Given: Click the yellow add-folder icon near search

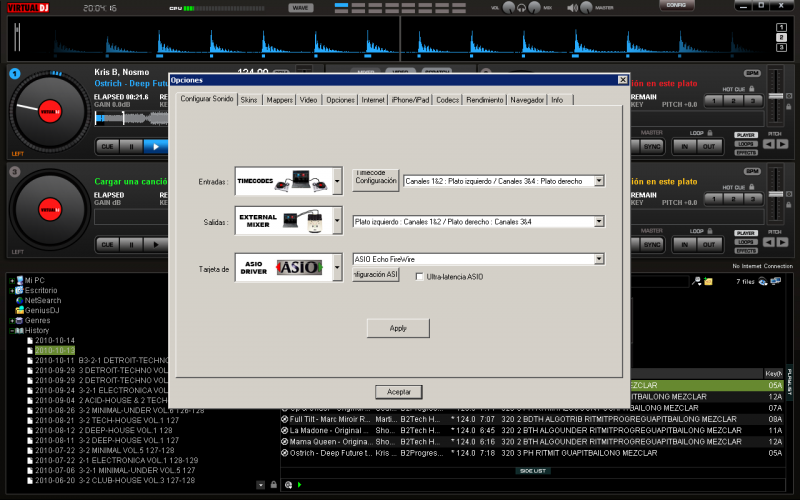Looking at the screenshot, I should coord(708,281).
